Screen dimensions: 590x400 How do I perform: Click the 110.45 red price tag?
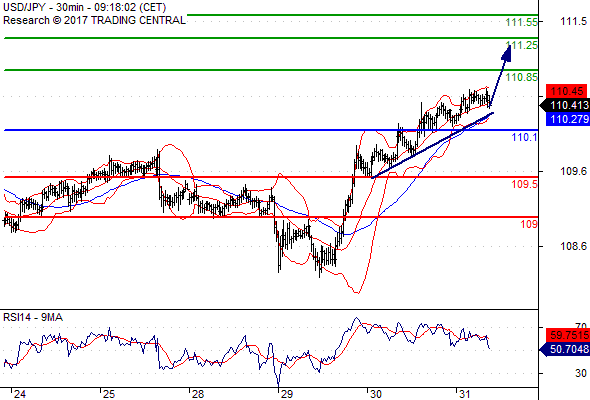[x=567, y=91]
